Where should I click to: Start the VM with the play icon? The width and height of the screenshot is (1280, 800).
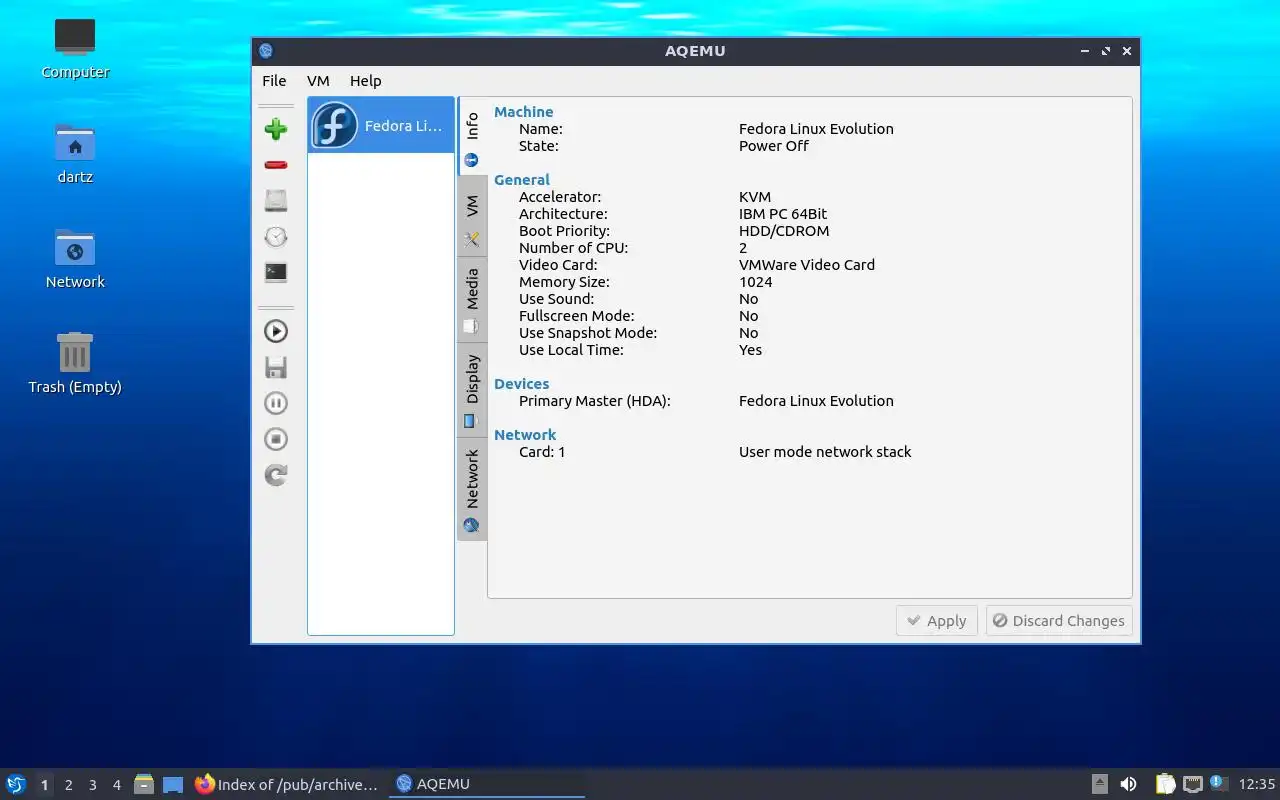276,331
